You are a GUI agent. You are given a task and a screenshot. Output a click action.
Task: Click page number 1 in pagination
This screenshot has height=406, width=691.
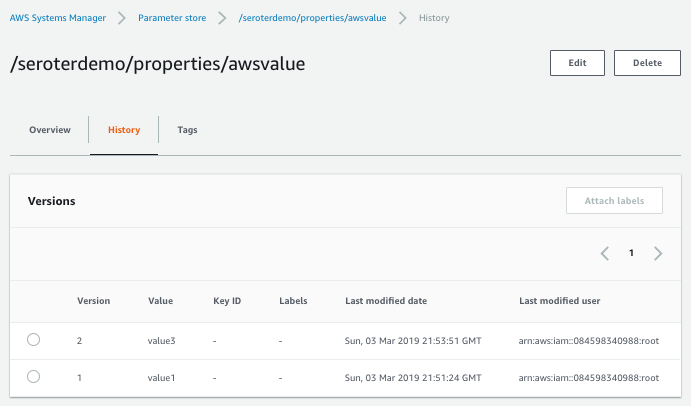click(631, 253)
